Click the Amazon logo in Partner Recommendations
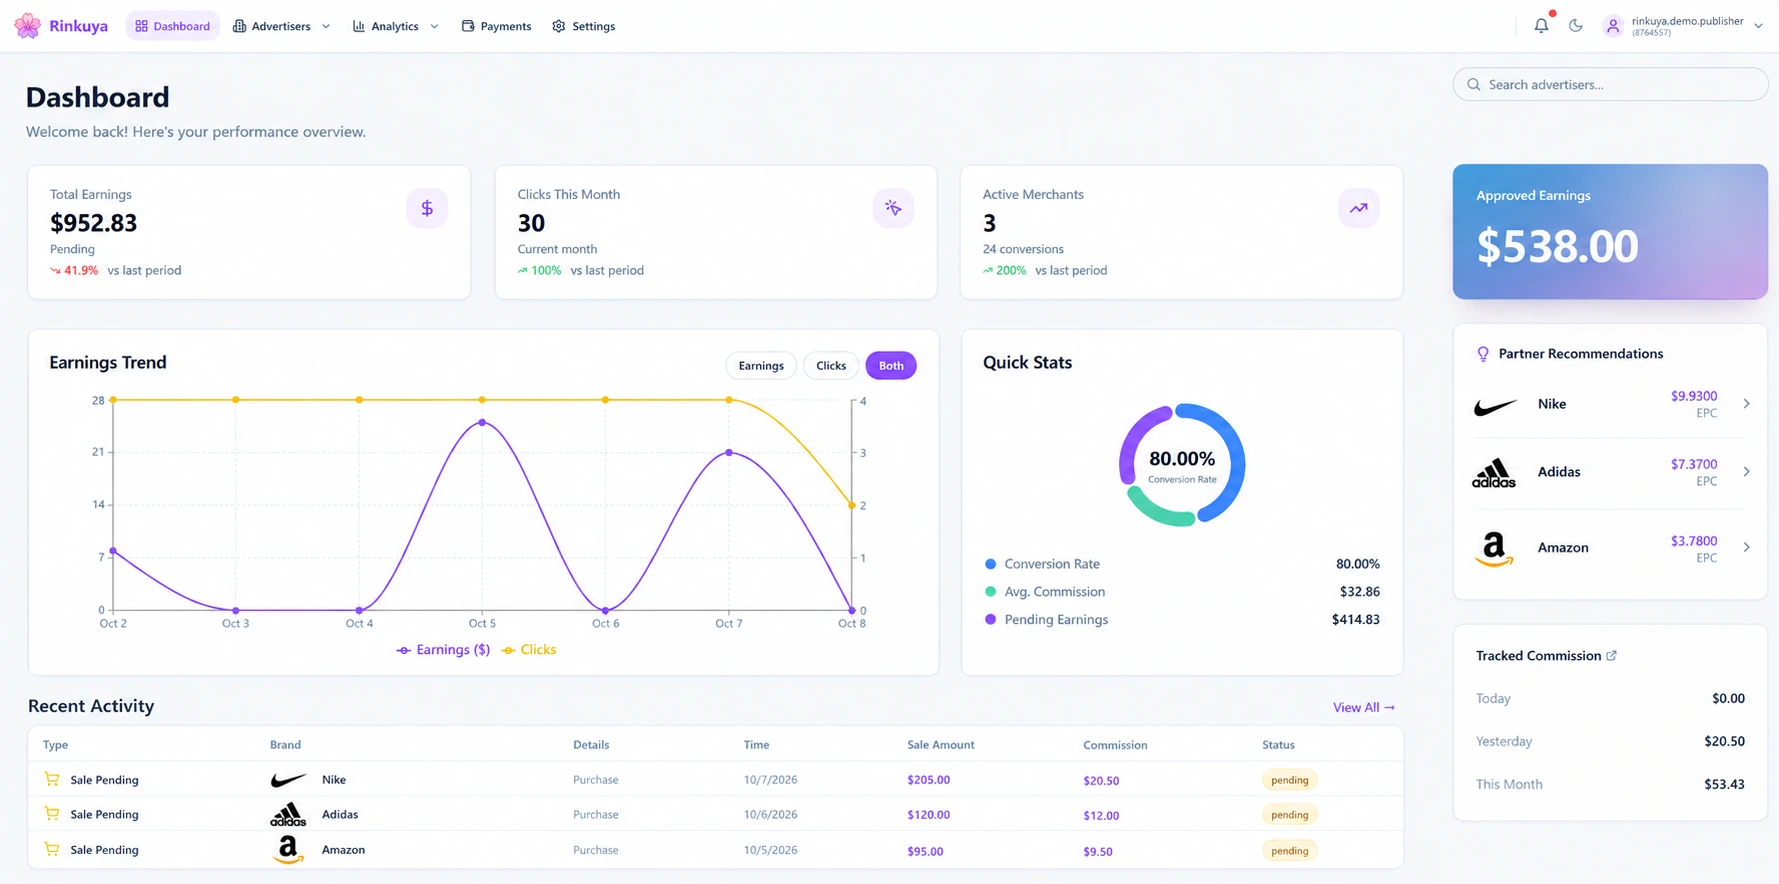 click(x=1494, y=549)
